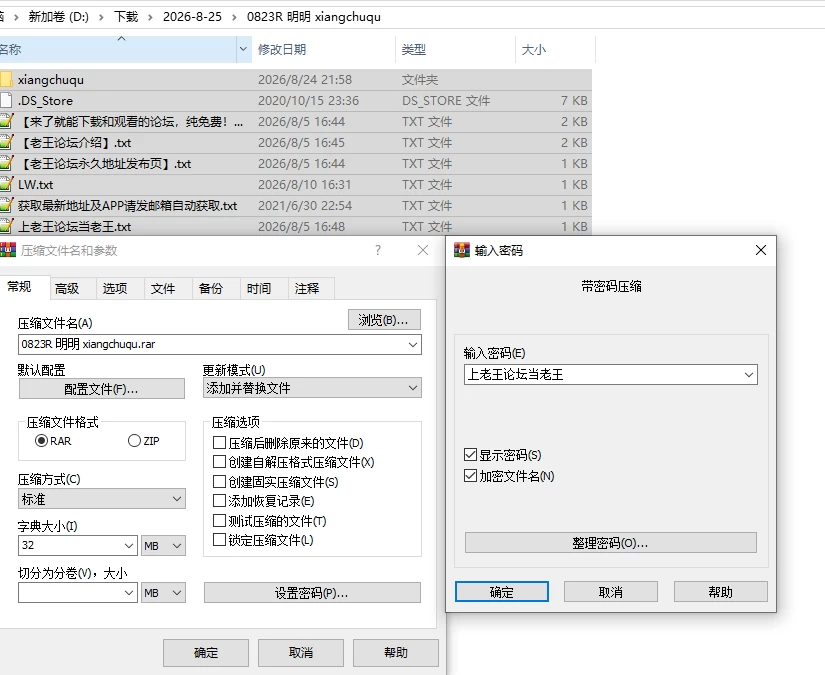Switch to the 时间 tab

(x=258, y=288)
